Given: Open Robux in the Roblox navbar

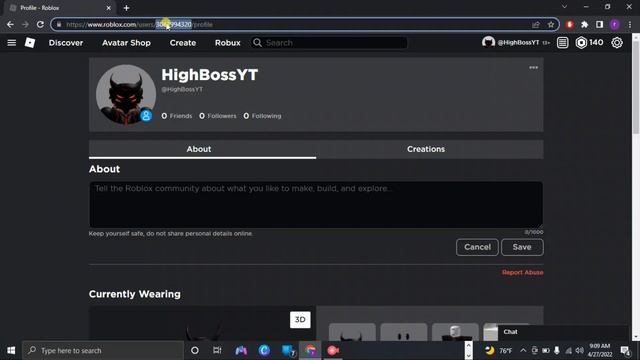Looking at the screenshot, I should 228,42.
